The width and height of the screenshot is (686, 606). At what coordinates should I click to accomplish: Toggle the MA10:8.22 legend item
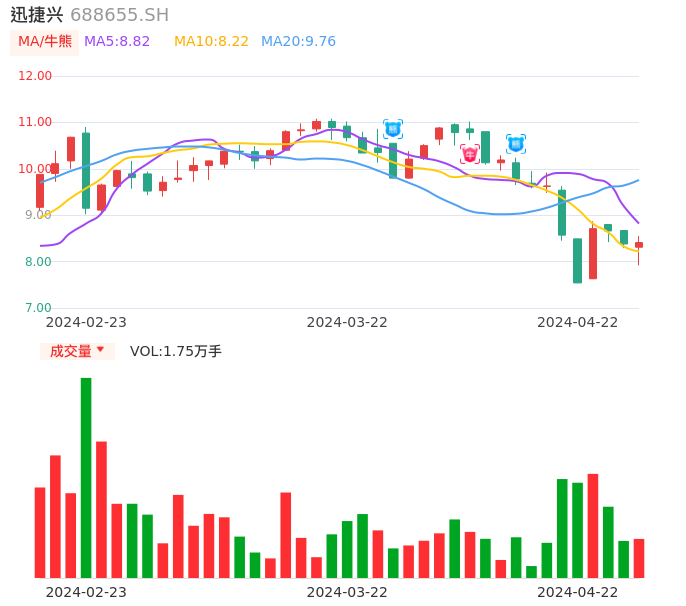(x=211, y=42)
